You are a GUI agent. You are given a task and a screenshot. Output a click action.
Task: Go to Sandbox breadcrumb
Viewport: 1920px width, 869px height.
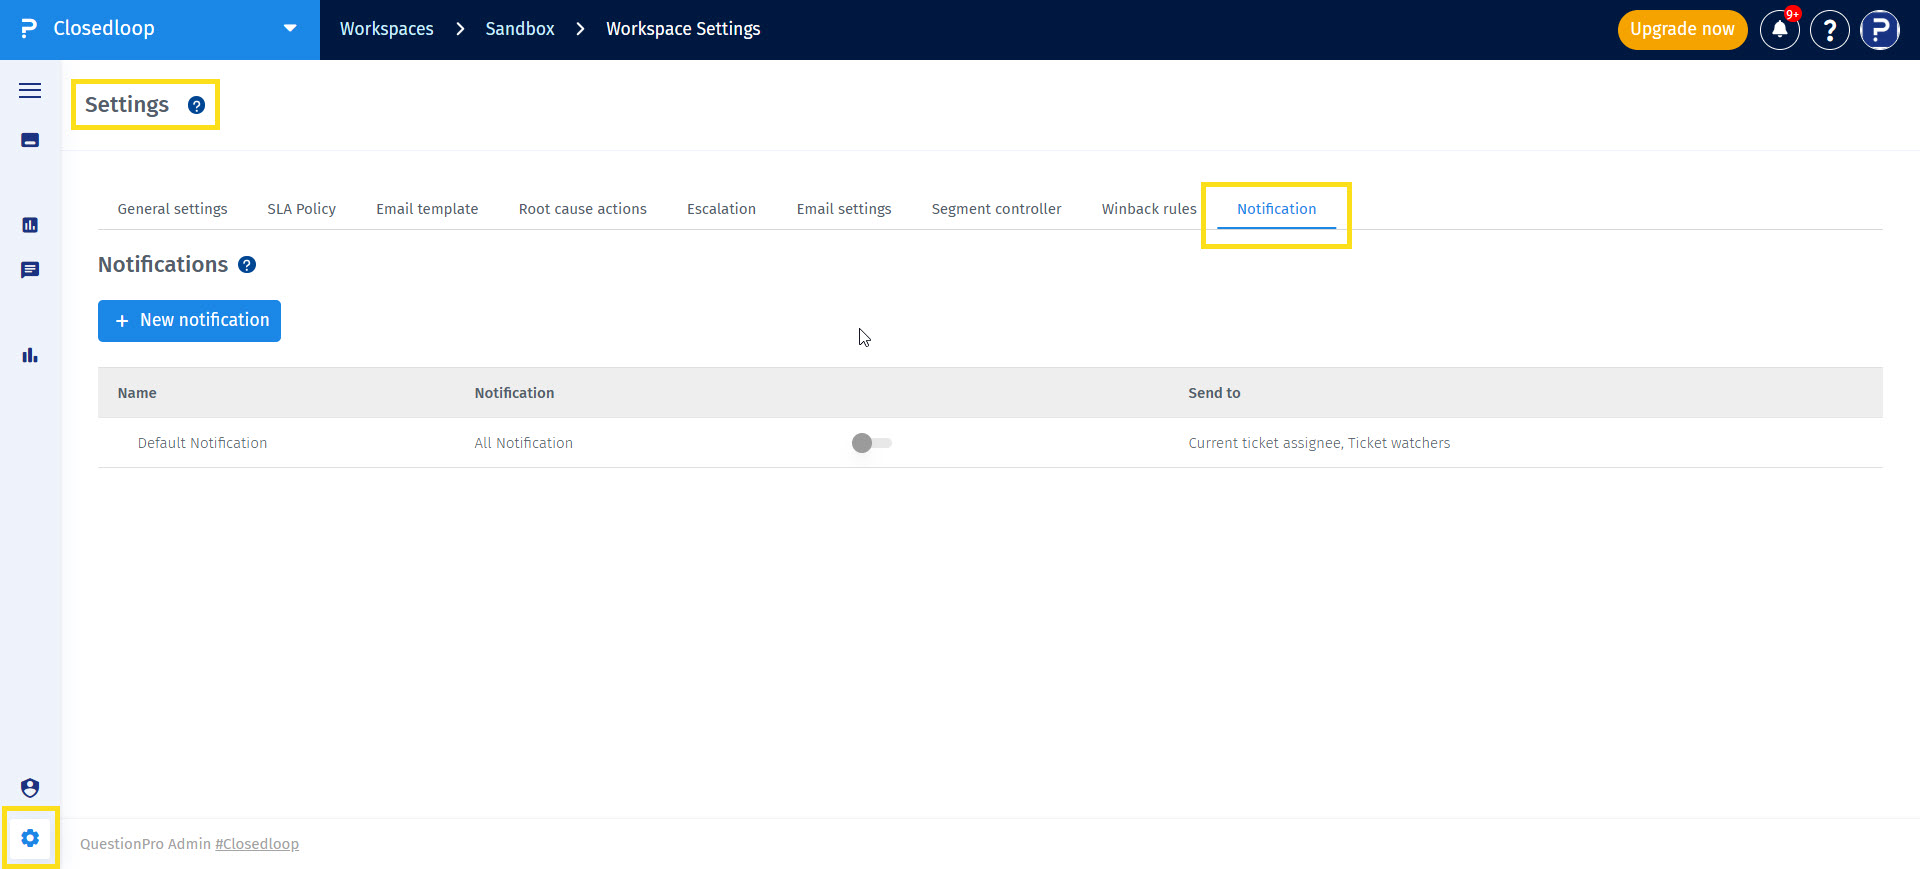pyautogui.click(x=520, y=29)
